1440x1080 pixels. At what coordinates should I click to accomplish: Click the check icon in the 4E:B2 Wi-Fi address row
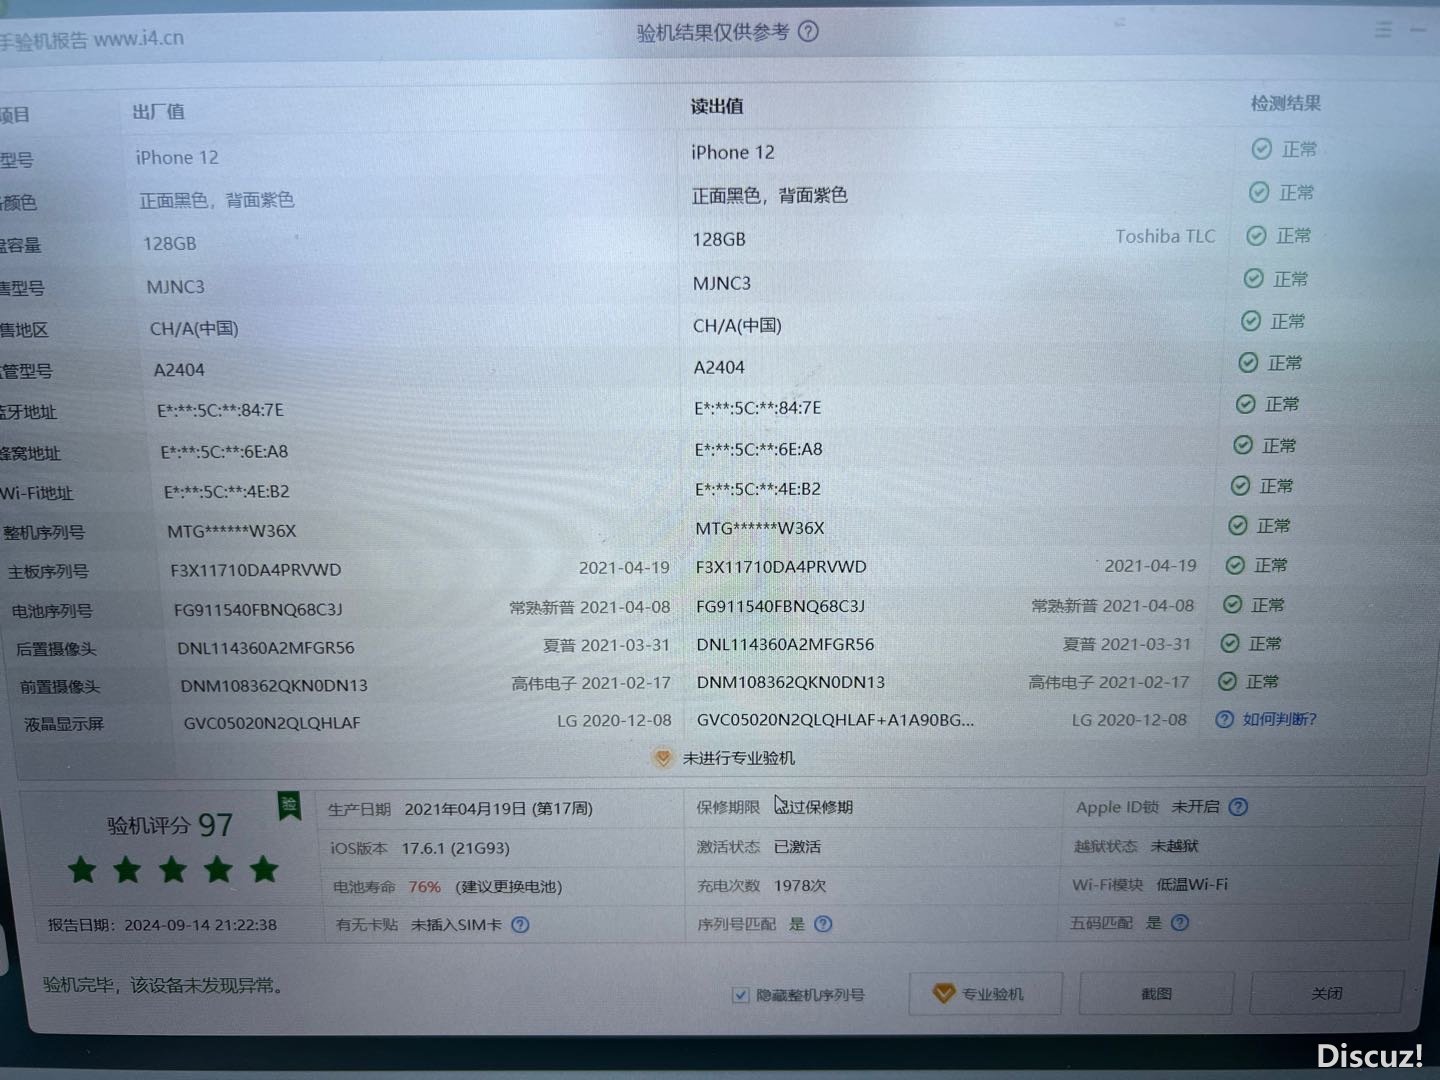(x=1240, y=485)
